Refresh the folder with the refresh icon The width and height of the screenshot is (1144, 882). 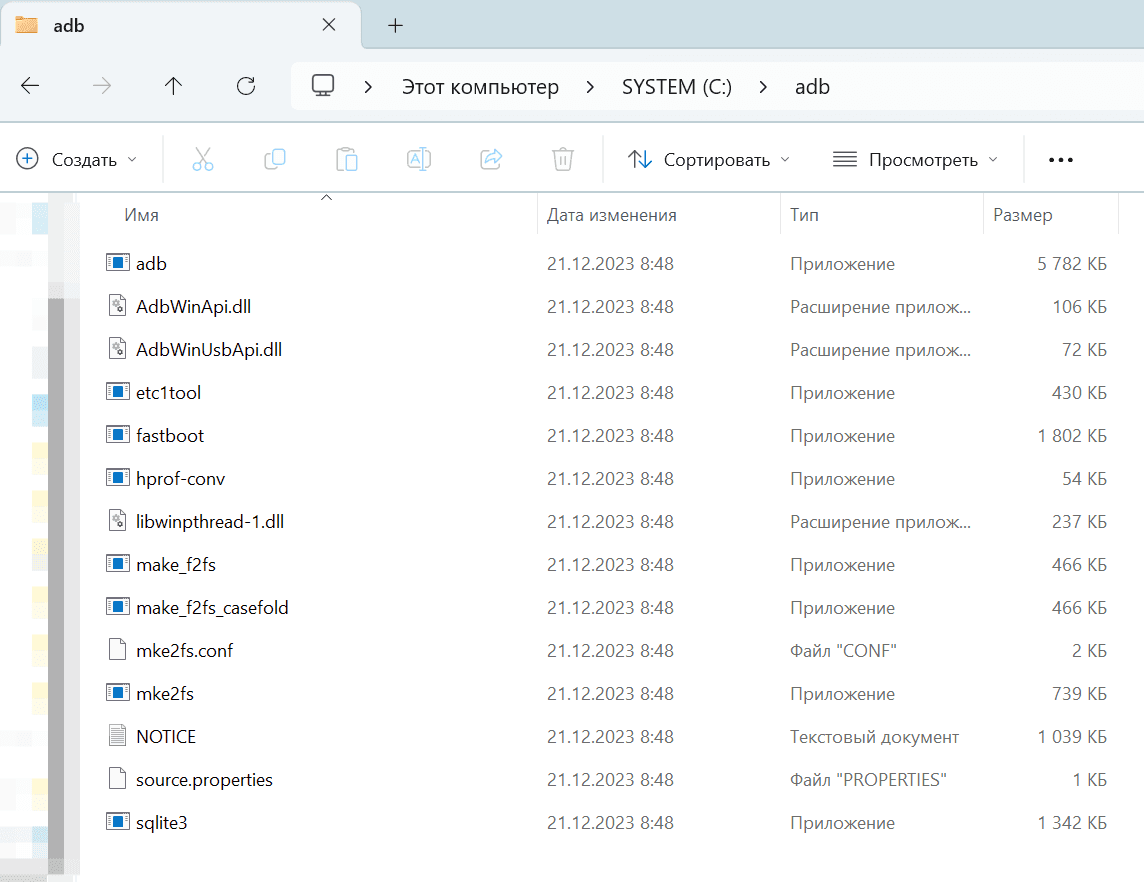coord(245,86)
